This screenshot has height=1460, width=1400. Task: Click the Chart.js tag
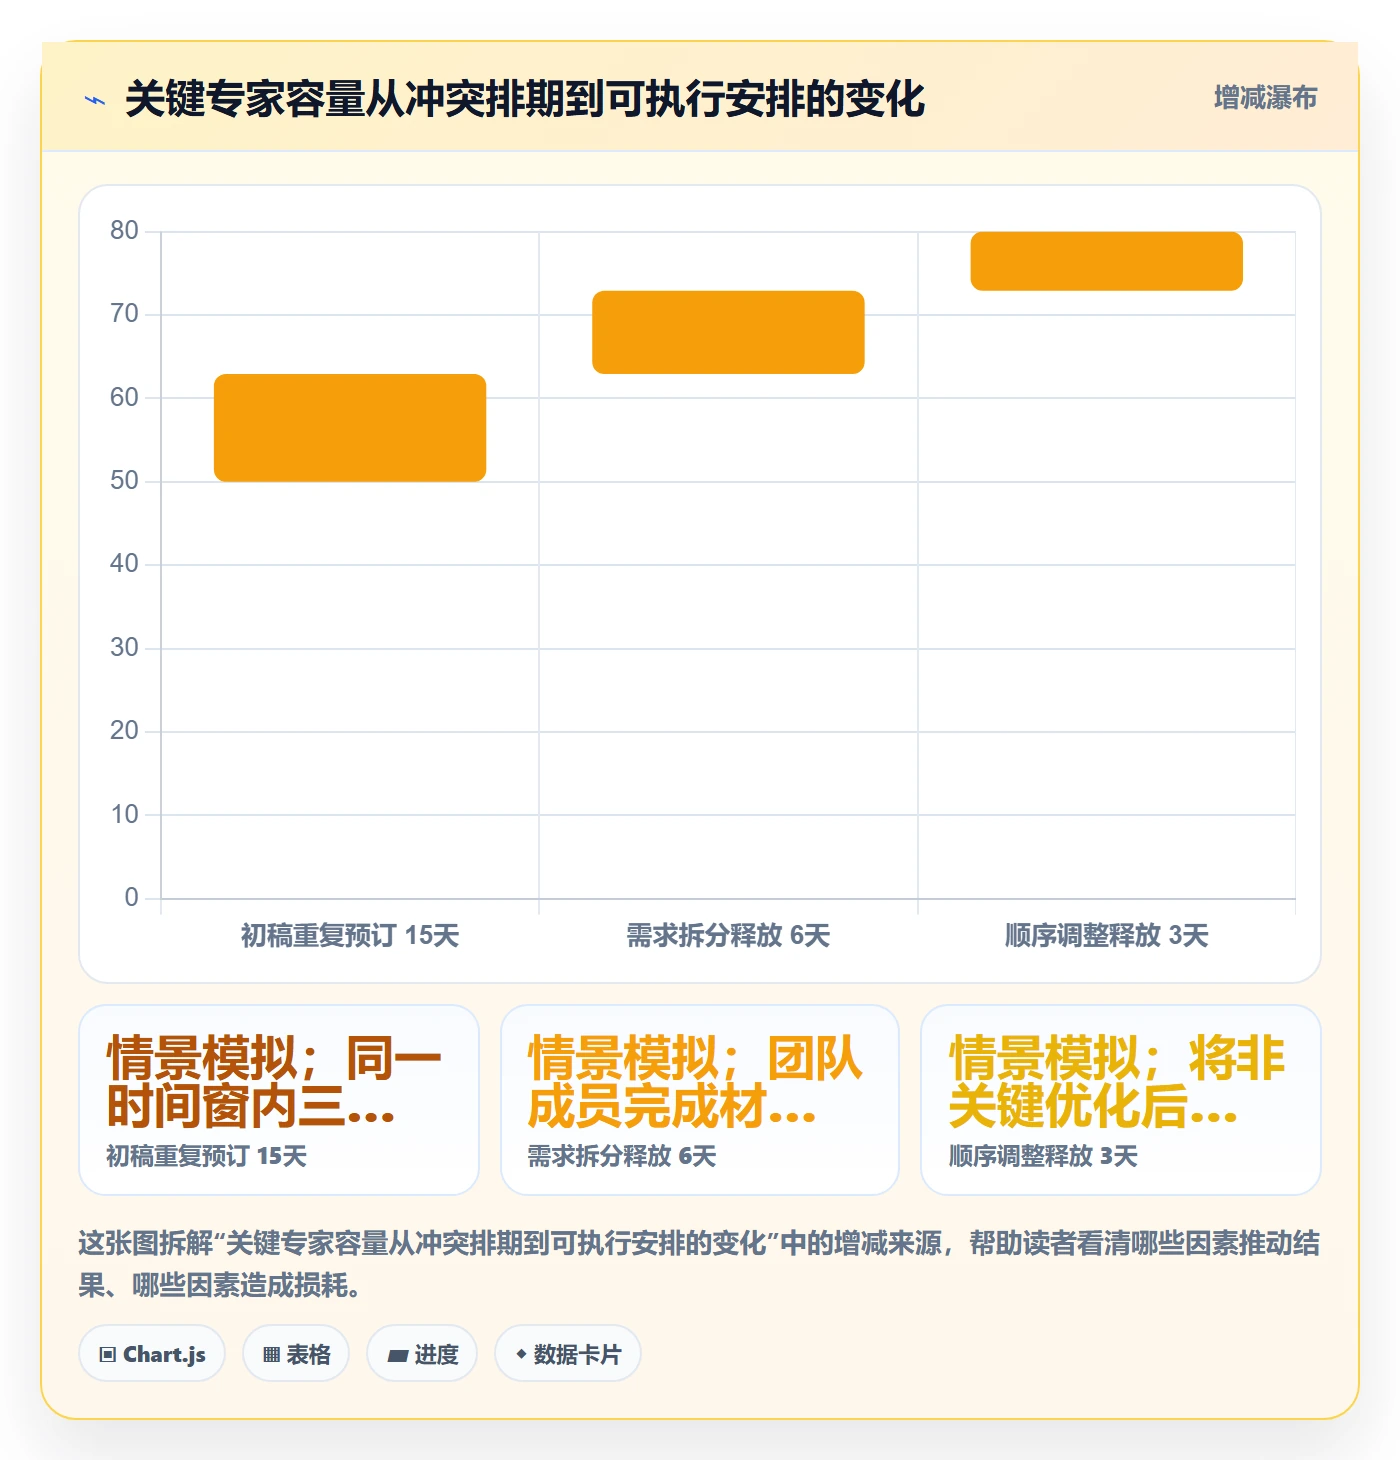[x=152, y=1354]
